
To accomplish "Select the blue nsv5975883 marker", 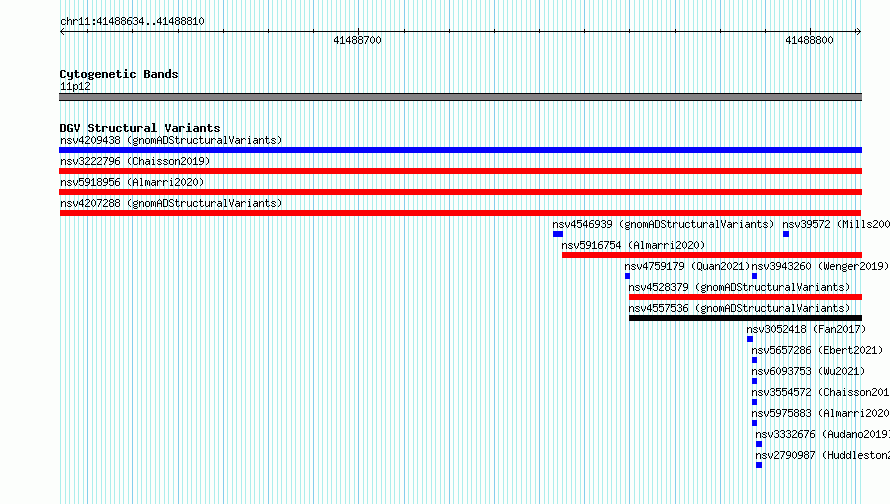I will (x=754, y=423).
